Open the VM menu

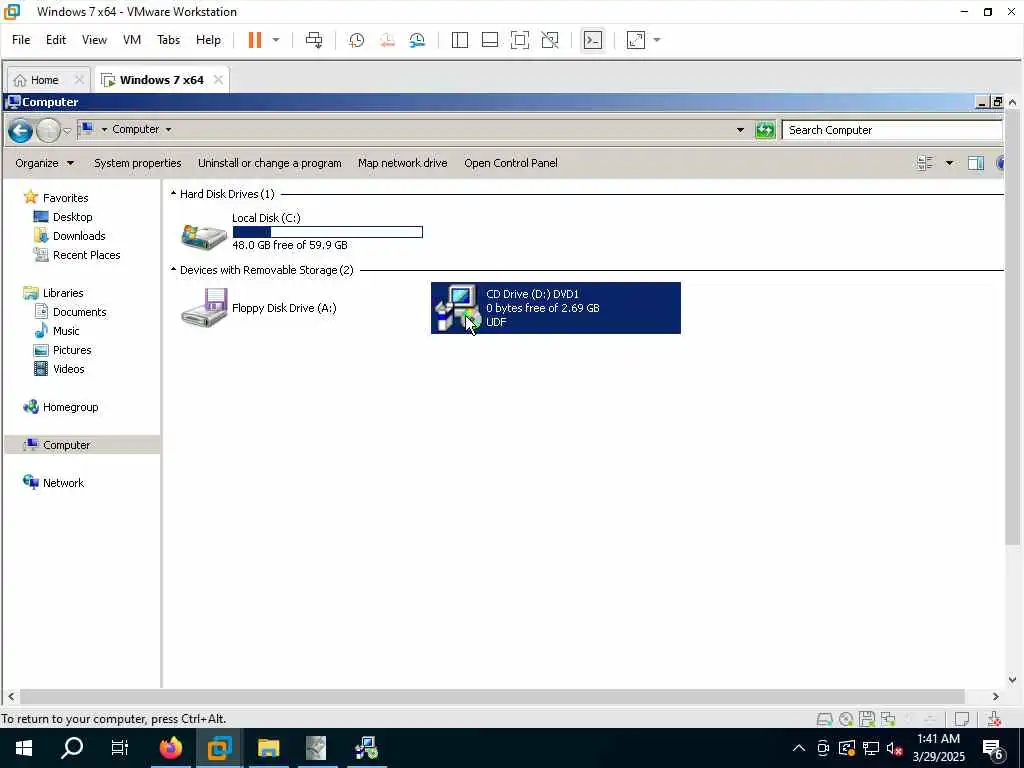point(132,40)
